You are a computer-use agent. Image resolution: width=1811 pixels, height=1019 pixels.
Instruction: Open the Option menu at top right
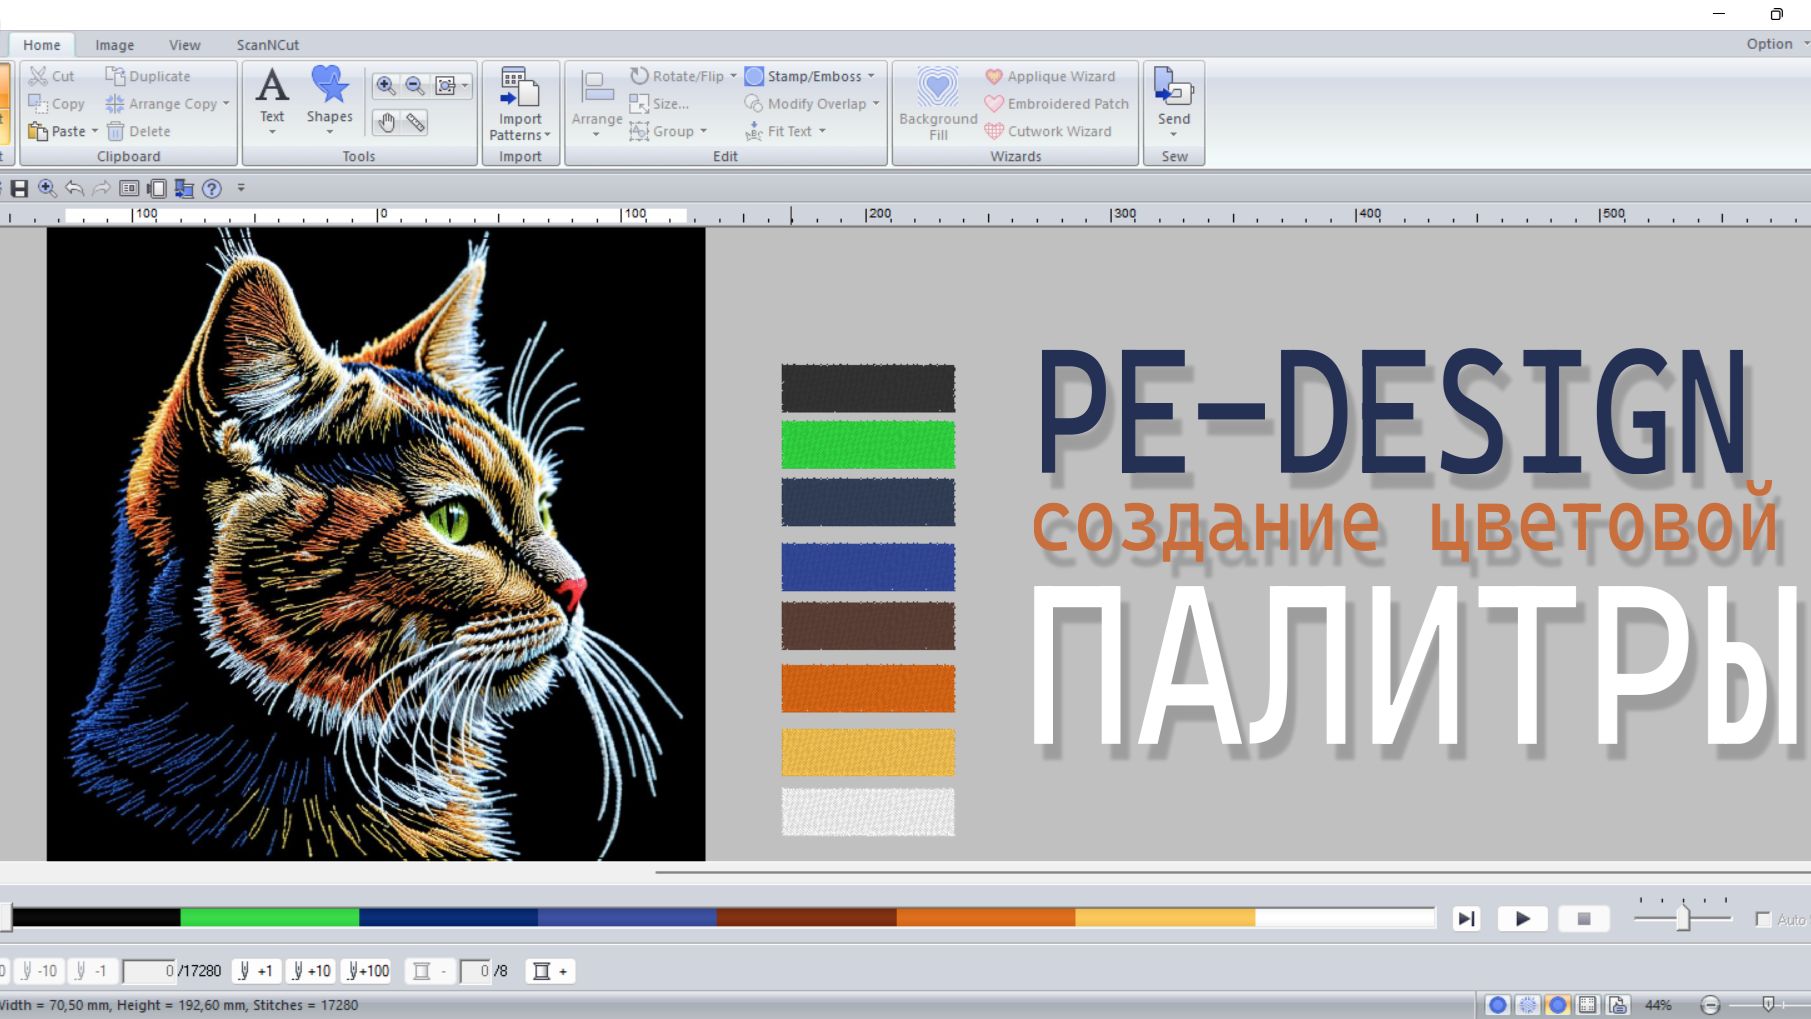[1771, 43]
